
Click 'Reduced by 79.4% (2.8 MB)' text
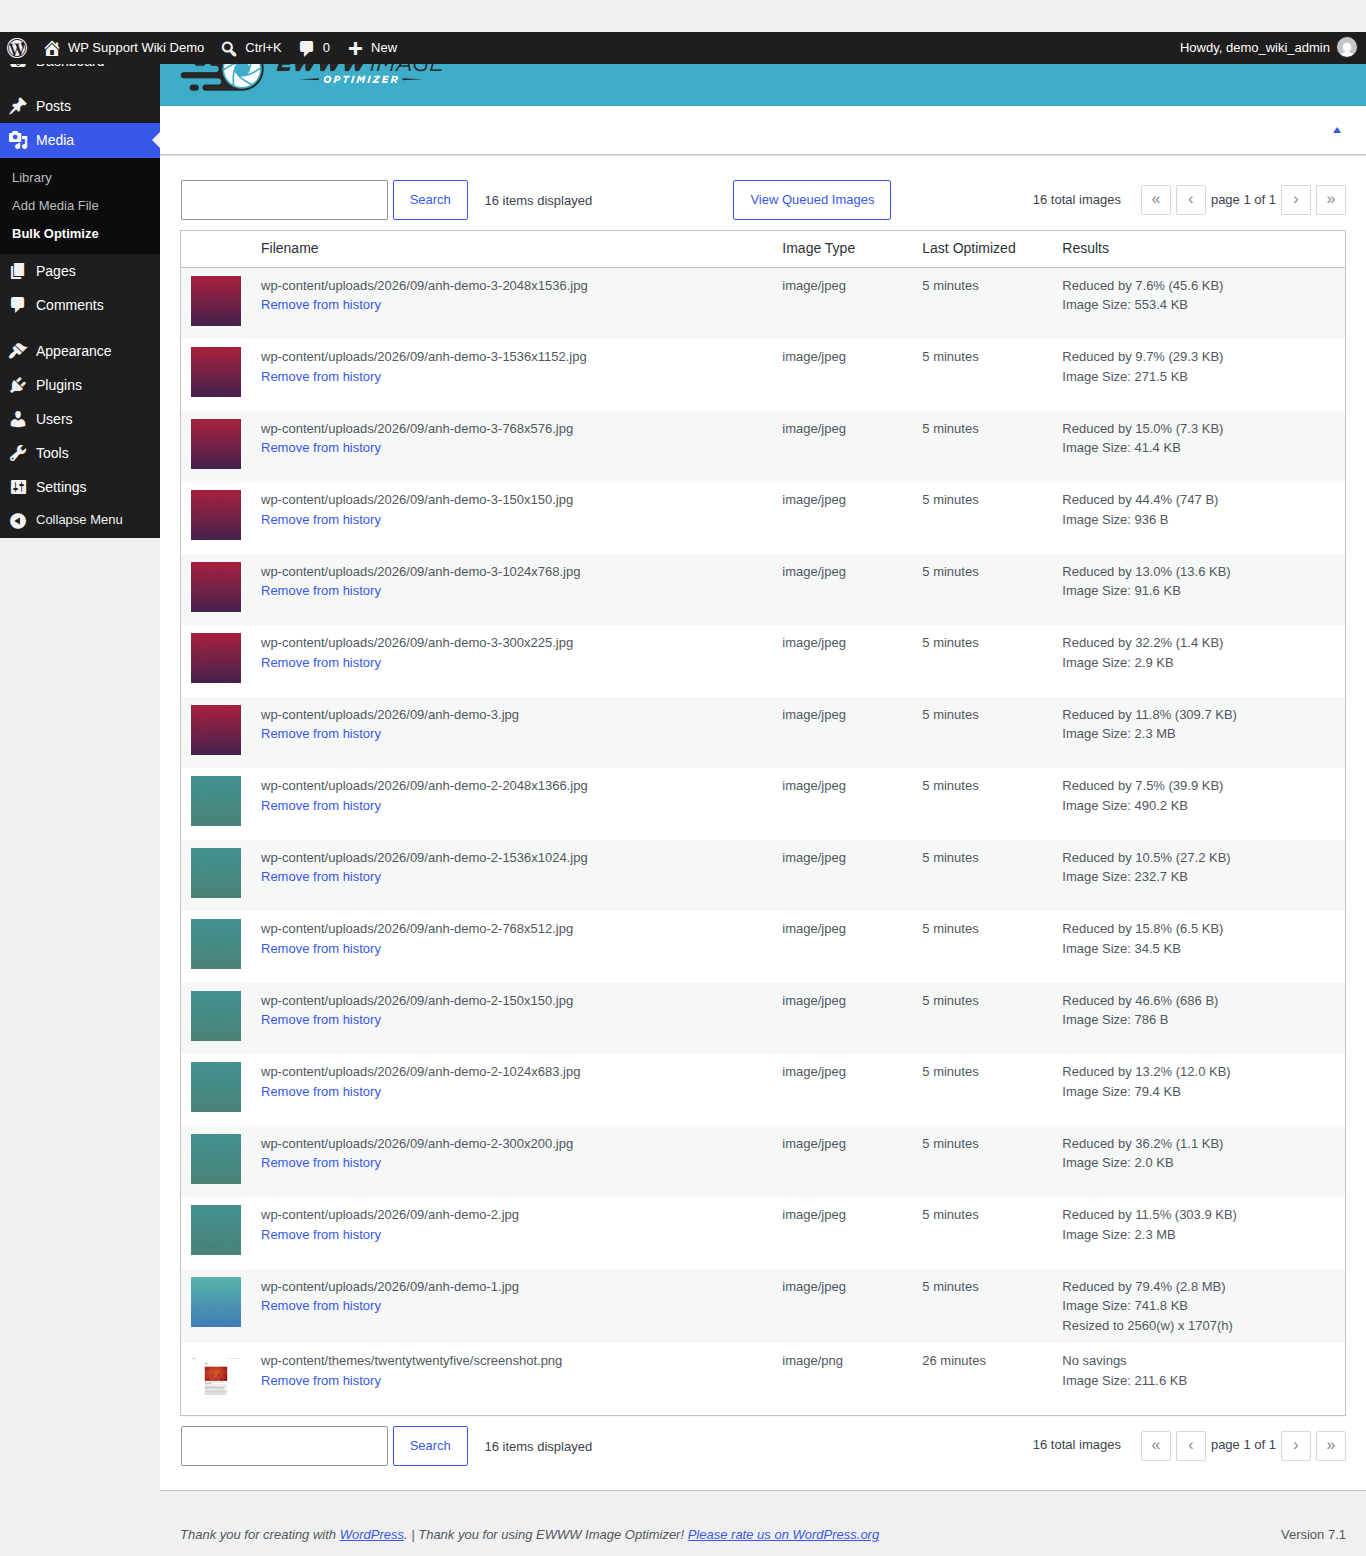point(1143,1287)
